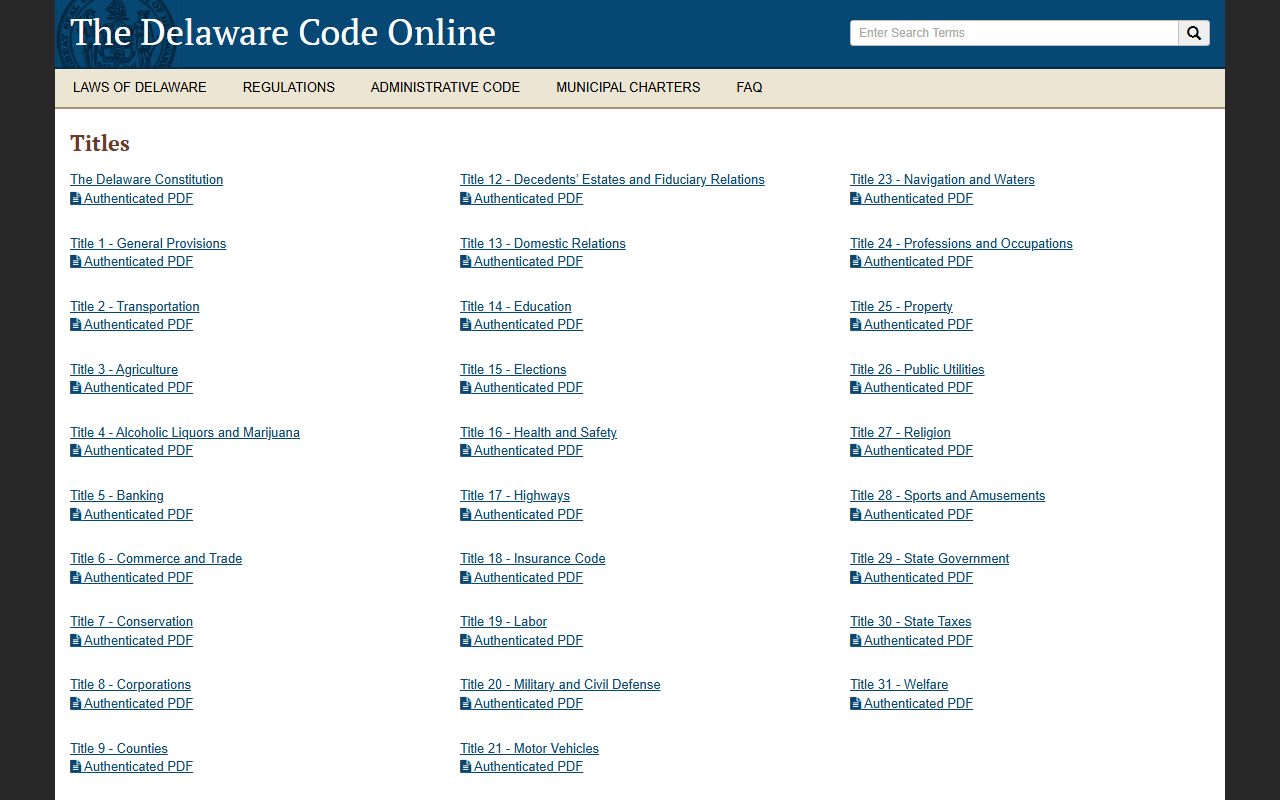Viewport: 1280px width, 800px height.
Task: Click PDF document icon under Title 14
Action: [466, 324]
